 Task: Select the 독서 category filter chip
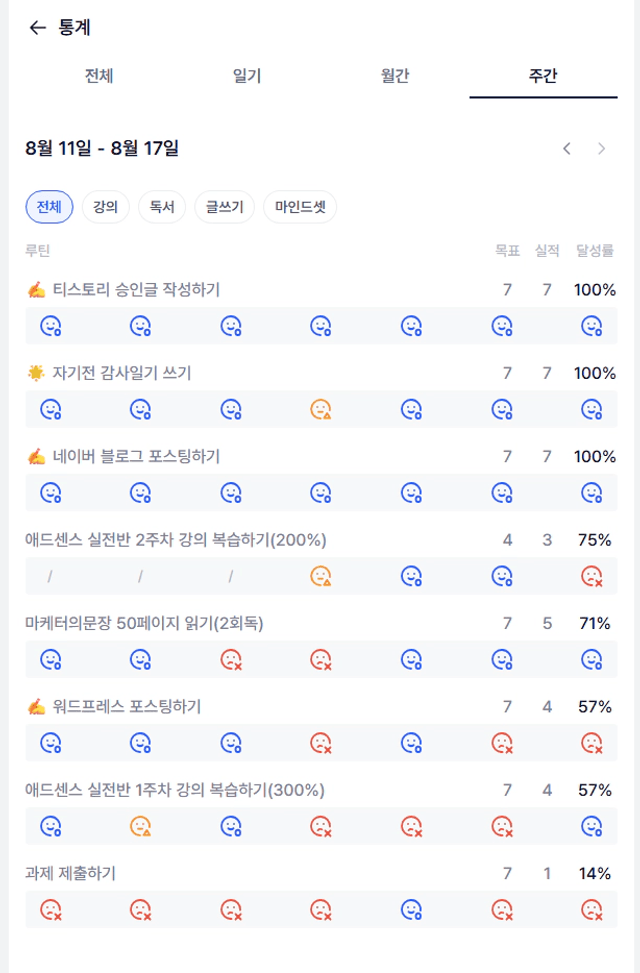162,207
